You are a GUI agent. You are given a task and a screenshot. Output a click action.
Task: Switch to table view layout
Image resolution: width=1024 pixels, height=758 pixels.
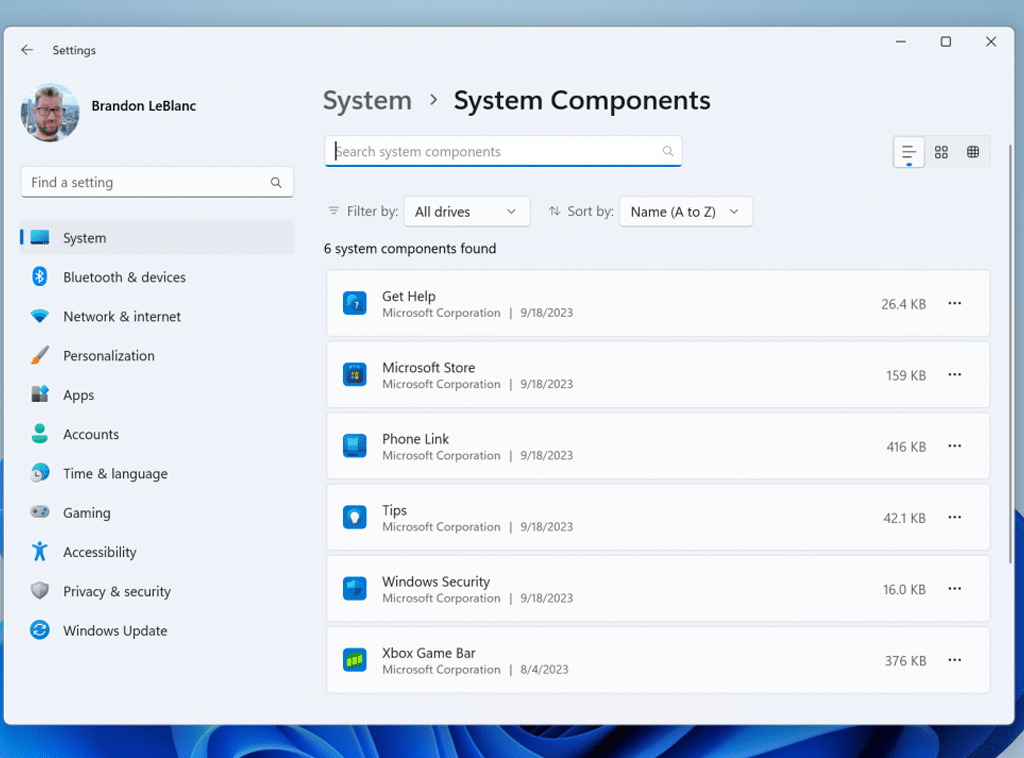pos(973,152)
